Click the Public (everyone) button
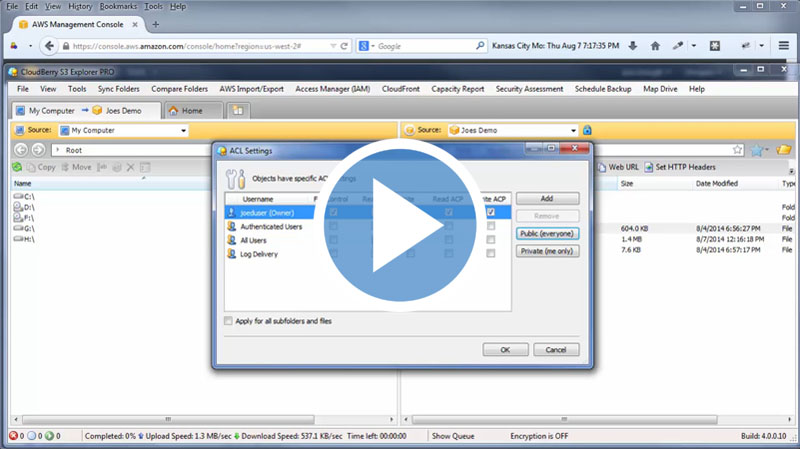The height and width of the screenshot is (449, 800). pos(547,233)
